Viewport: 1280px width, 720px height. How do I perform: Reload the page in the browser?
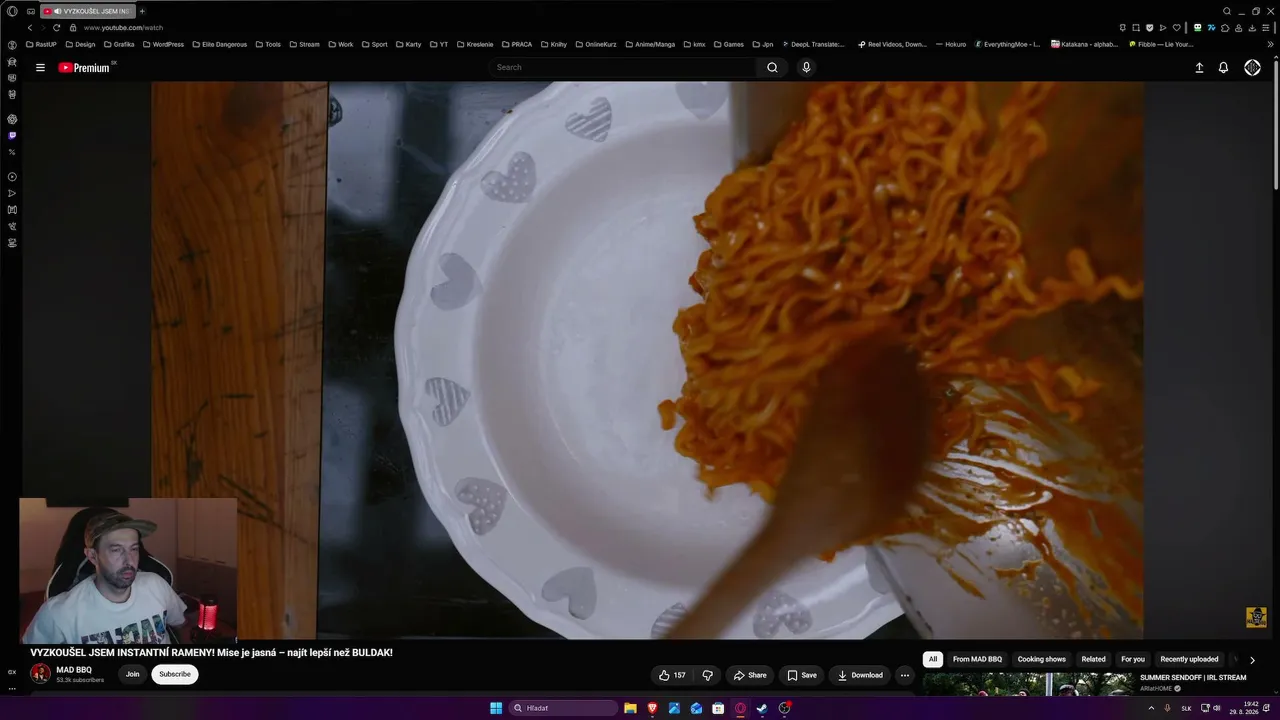[56, 28]
